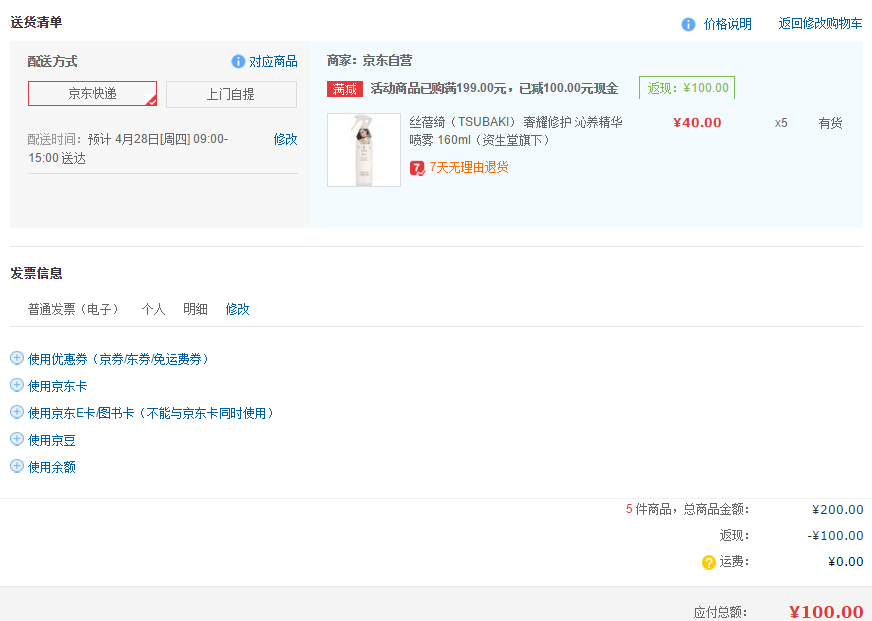Click the 明细 invoice content text

click(x=195, y=309)
